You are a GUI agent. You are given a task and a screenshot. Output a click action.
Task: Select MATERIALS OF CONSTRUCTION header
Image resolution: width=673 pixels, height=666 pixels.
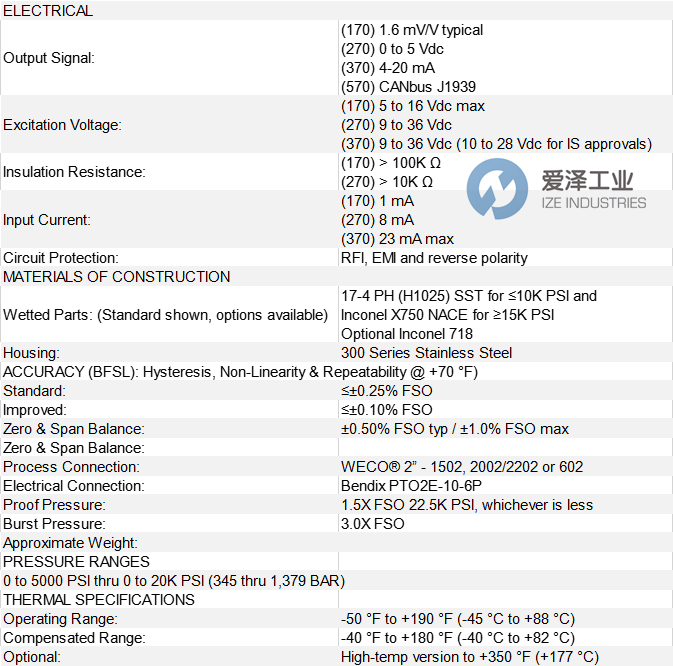coord(117,277)
